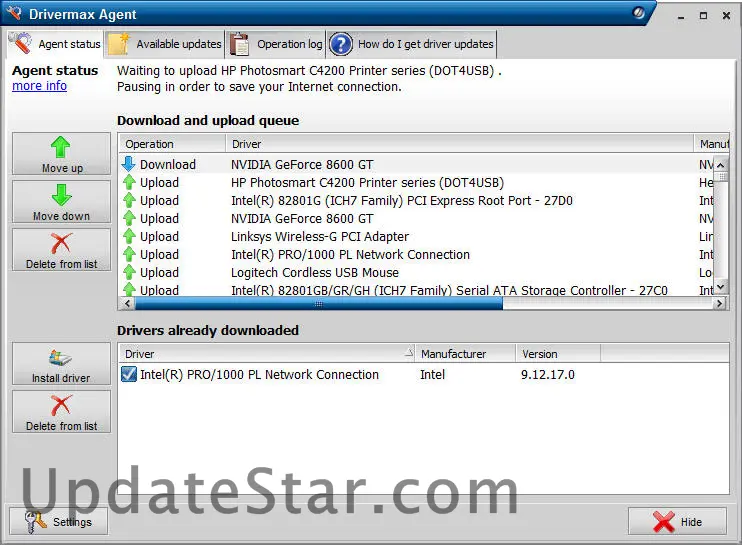742x545 pixels.
Task: Click the queue scroll up arrow
Action: click(720, 165)
